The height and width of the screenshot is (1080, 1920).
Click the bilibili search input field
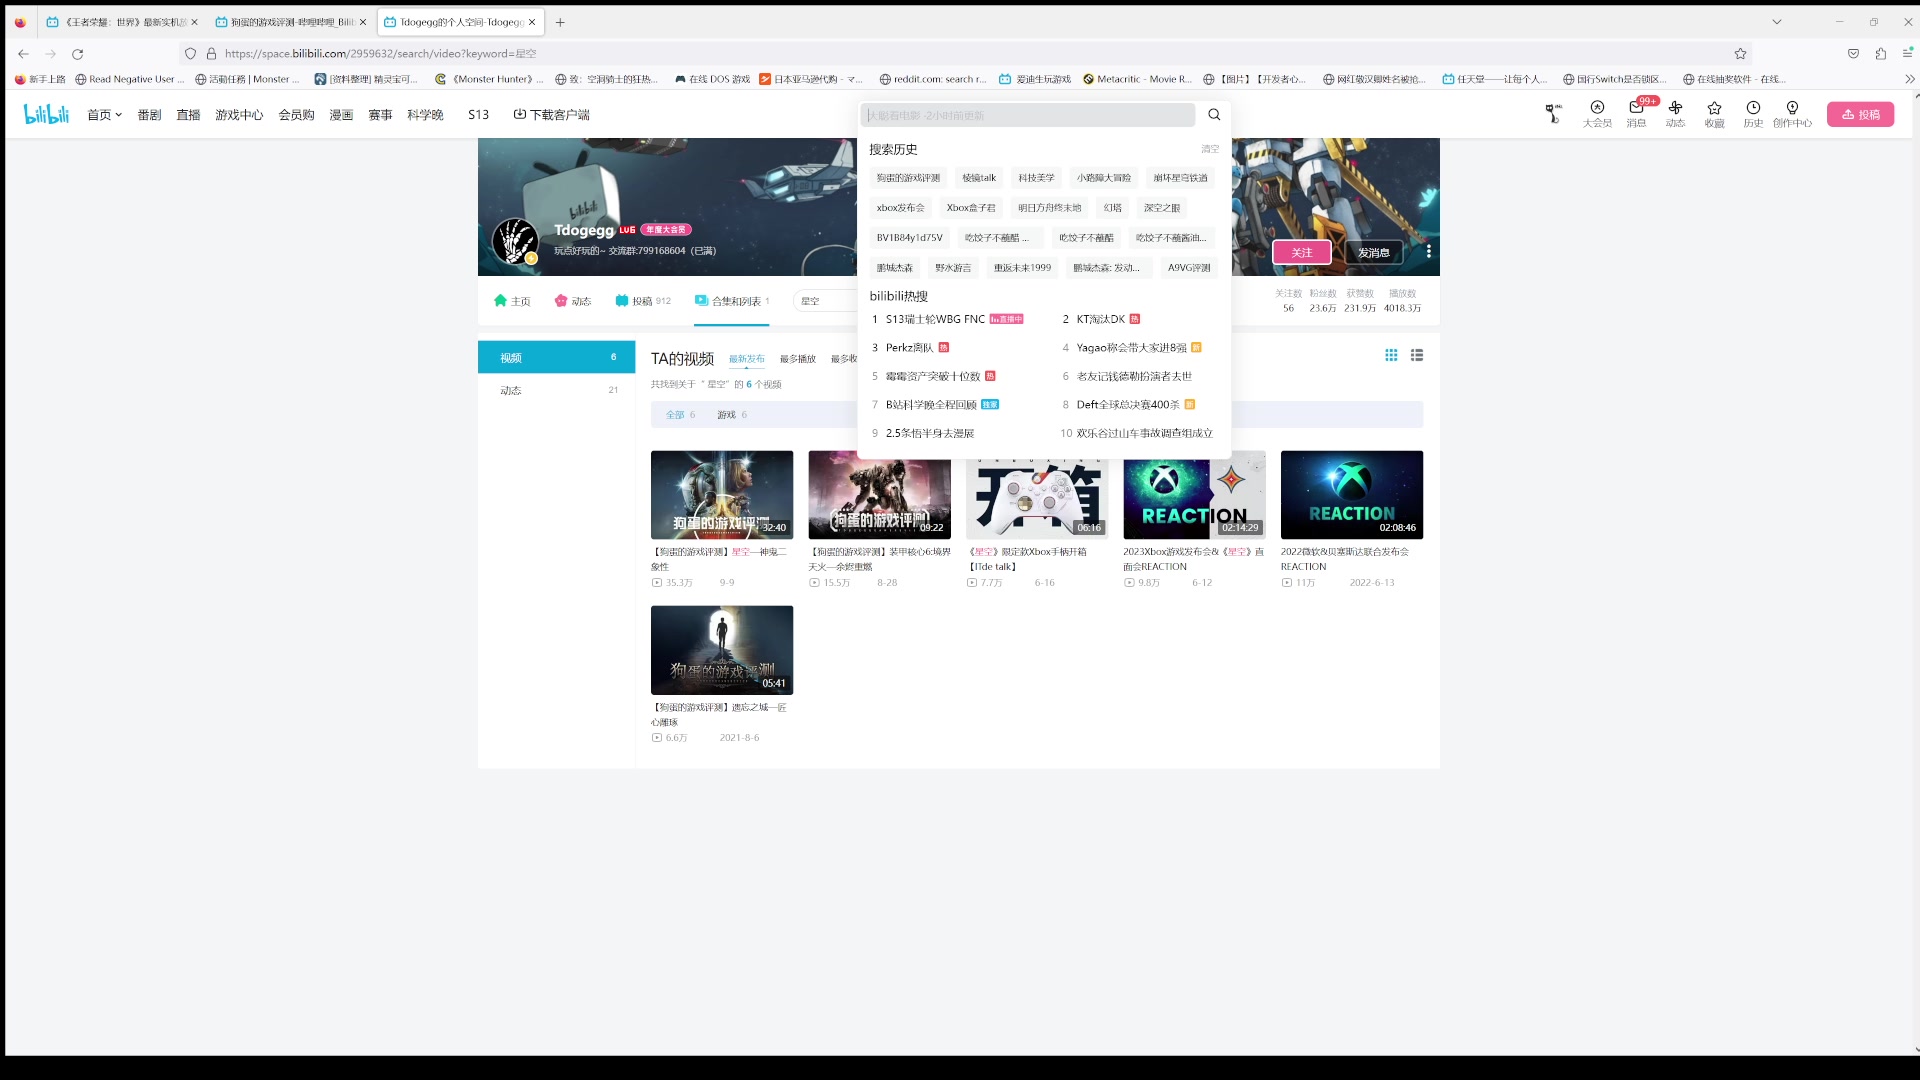tap(1027, 115)
